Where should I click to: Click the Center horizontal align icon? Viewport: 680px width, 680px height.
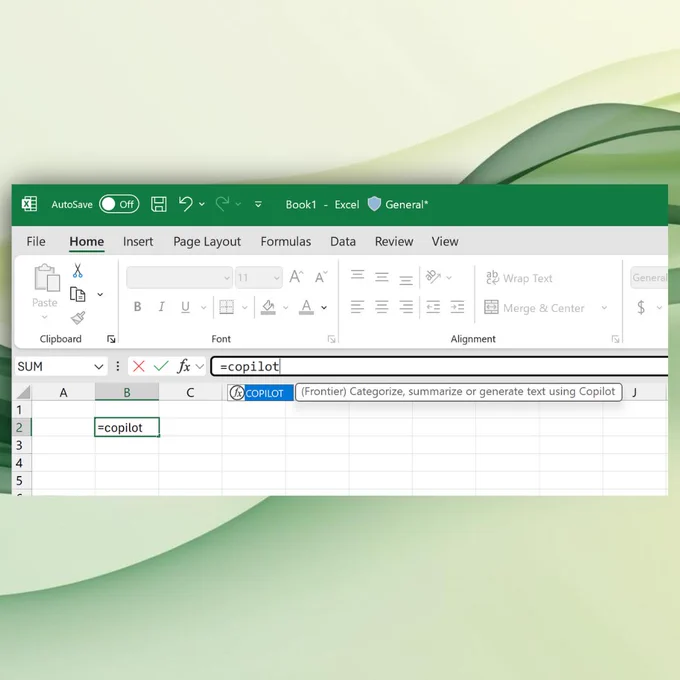click(x=382, y=307)
